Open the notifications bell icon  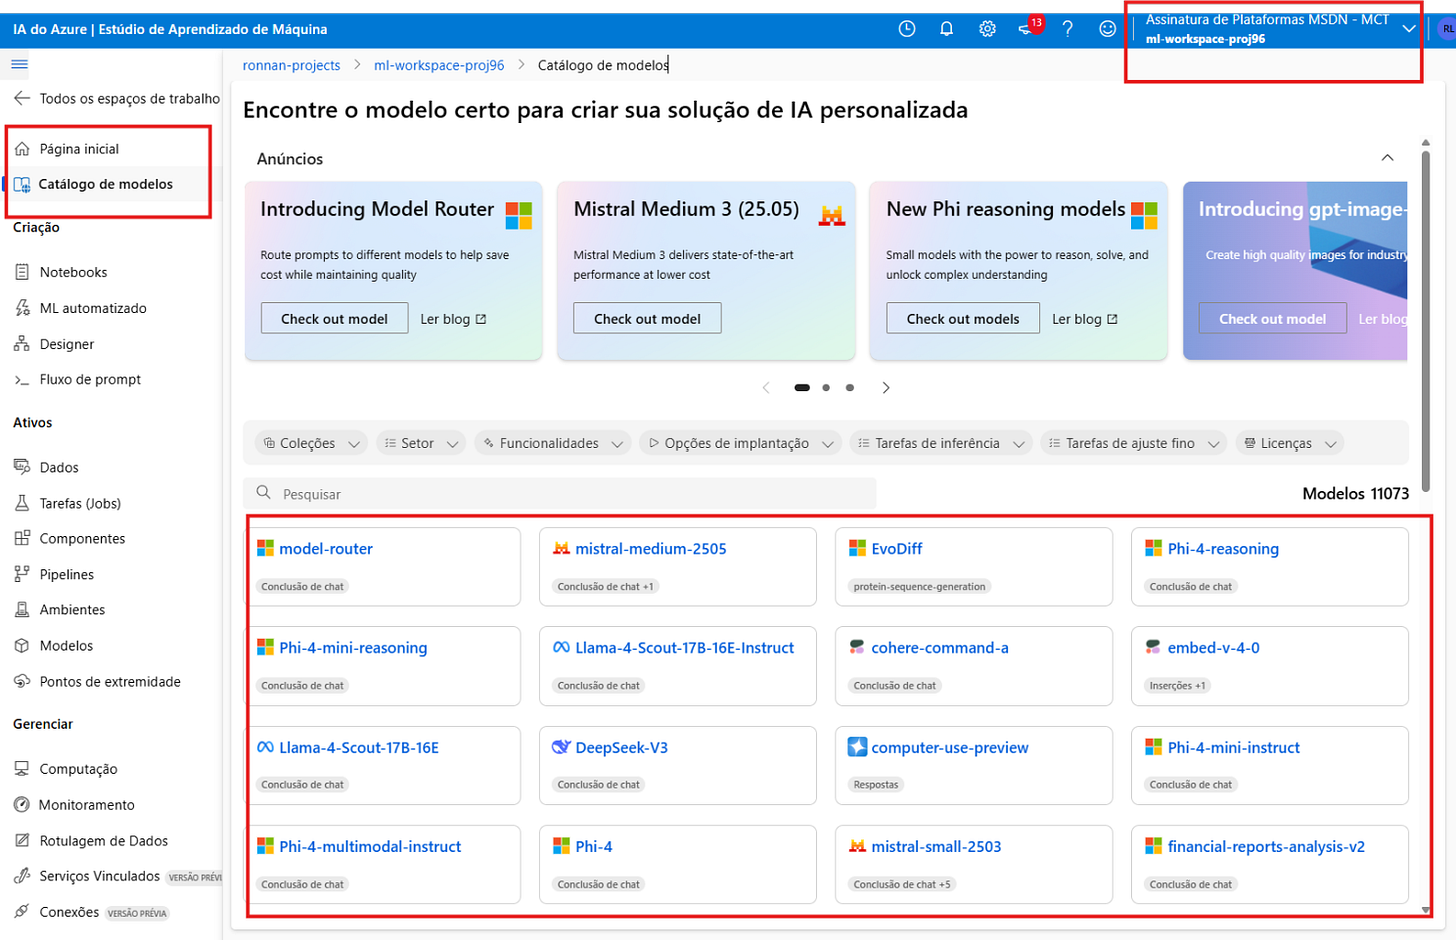(x=947, y=29)
